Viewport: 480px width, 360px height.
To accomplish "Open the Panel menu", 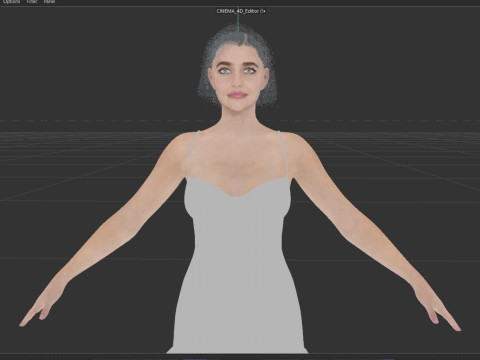I will (49, 2).
